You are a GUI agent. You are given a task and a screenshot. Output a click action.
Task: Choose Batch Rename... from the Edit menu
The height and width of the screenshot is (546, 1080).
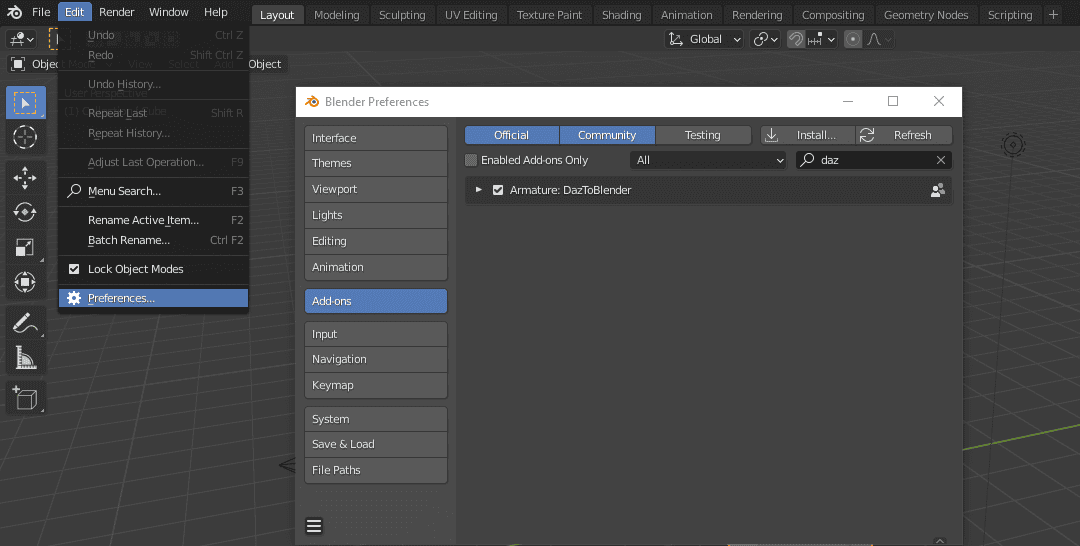point(154,240)
